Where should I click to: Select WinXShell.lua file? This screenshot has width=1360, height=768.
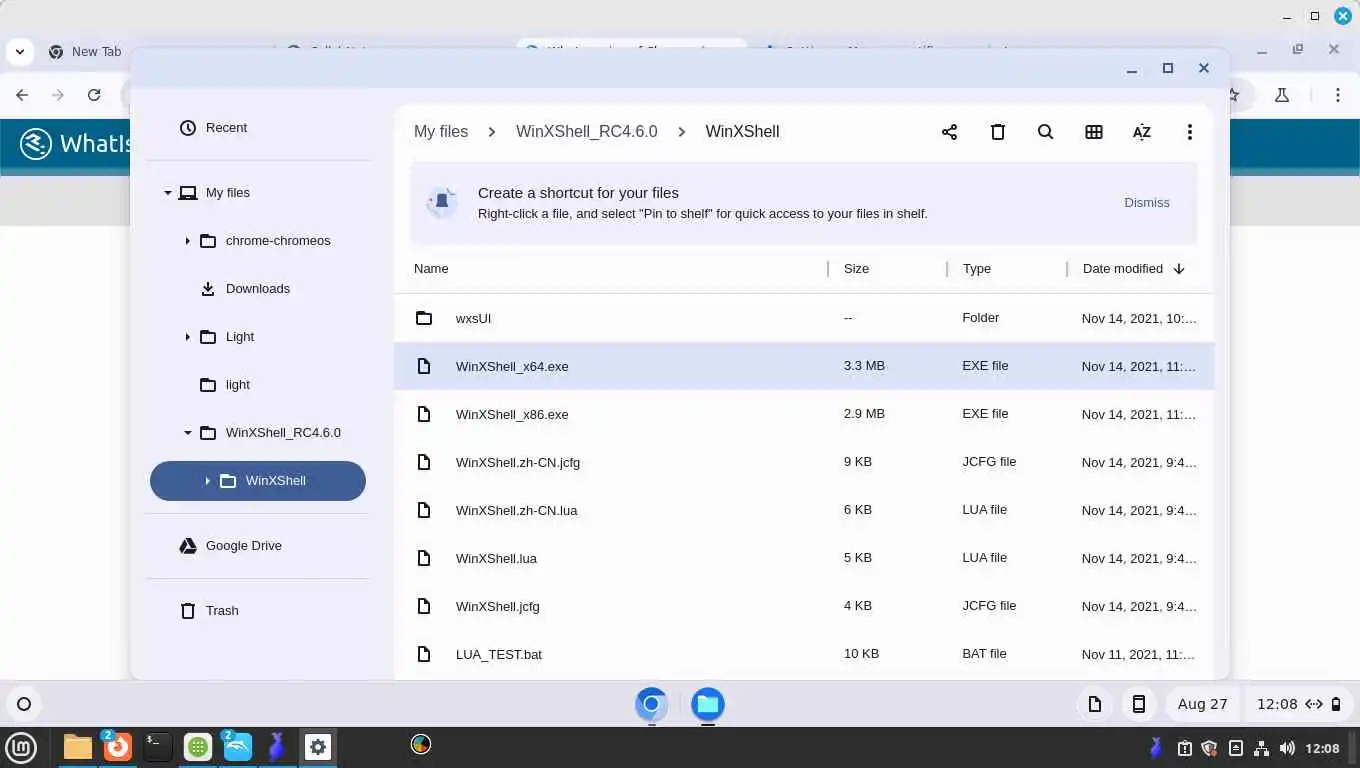pyautogui.click(x=804, y=558)
